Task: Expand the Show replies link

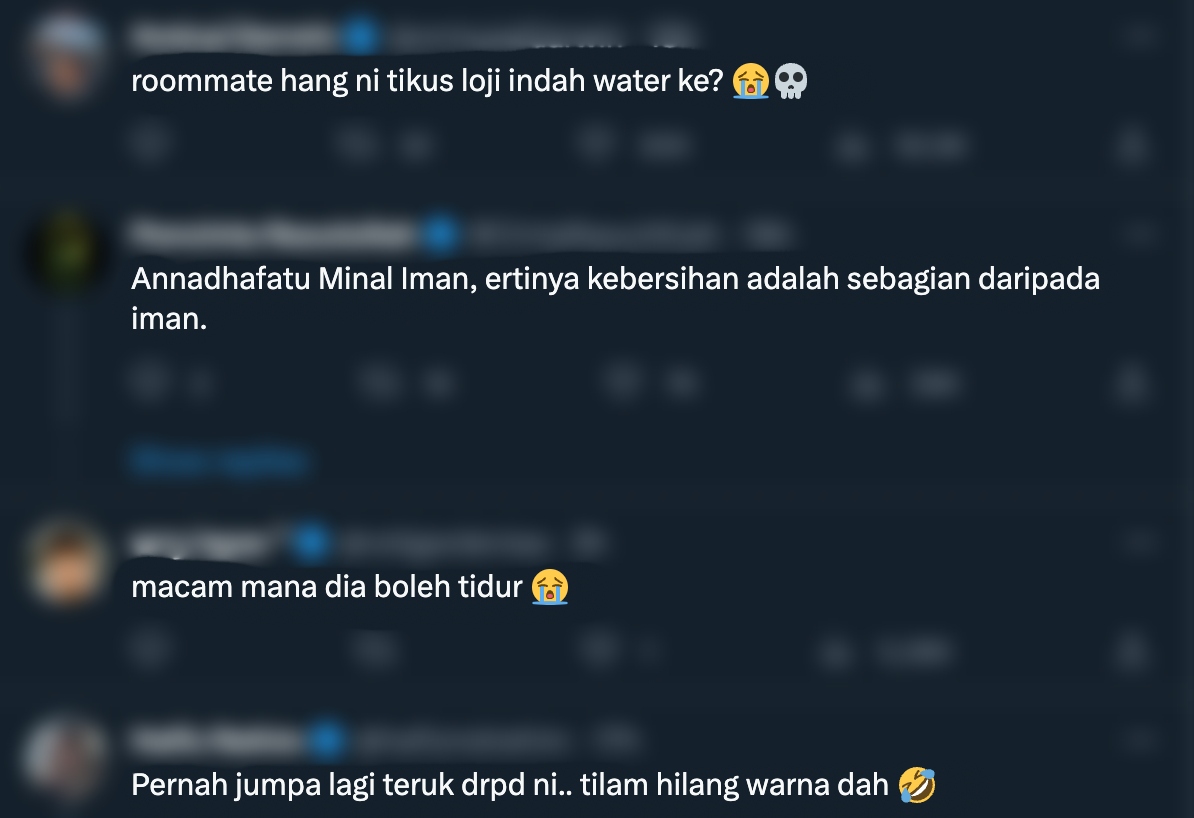Action: click(x=219, y=461)
